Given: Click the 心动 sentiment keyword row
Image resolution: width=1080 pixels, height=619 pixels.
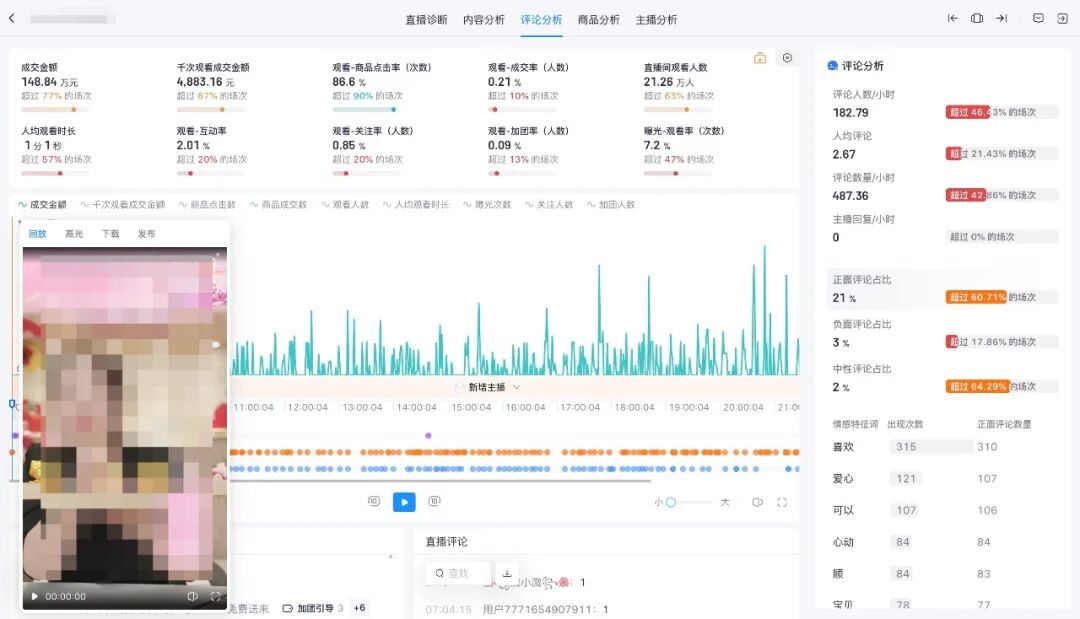Looking at the screenshot, I should [944, 542].
